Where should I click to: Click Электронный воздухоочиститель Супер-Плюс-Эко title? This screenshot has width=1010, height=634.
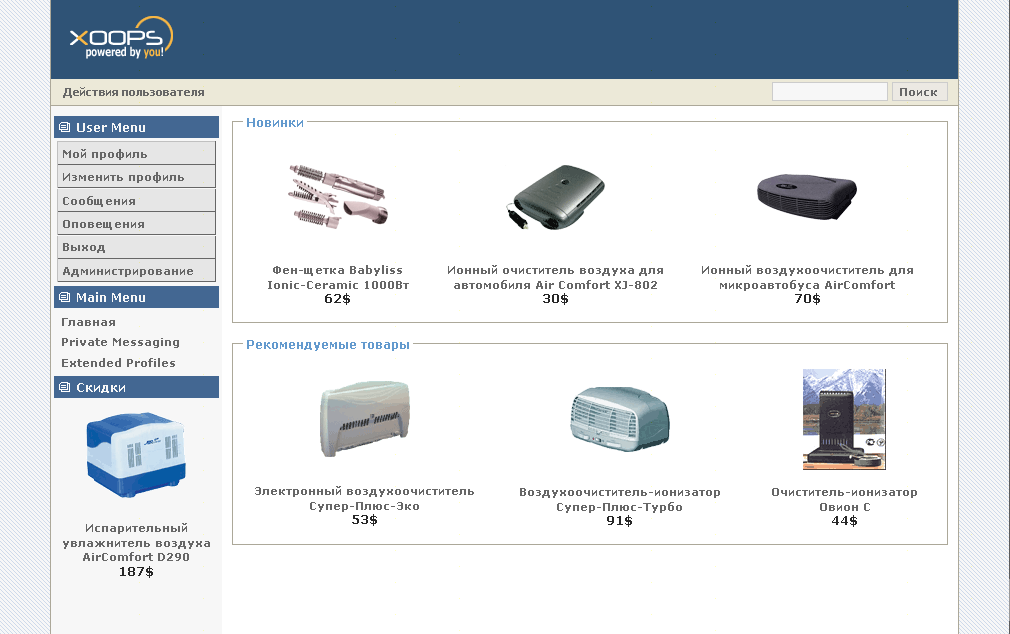(x=365, y=499)
